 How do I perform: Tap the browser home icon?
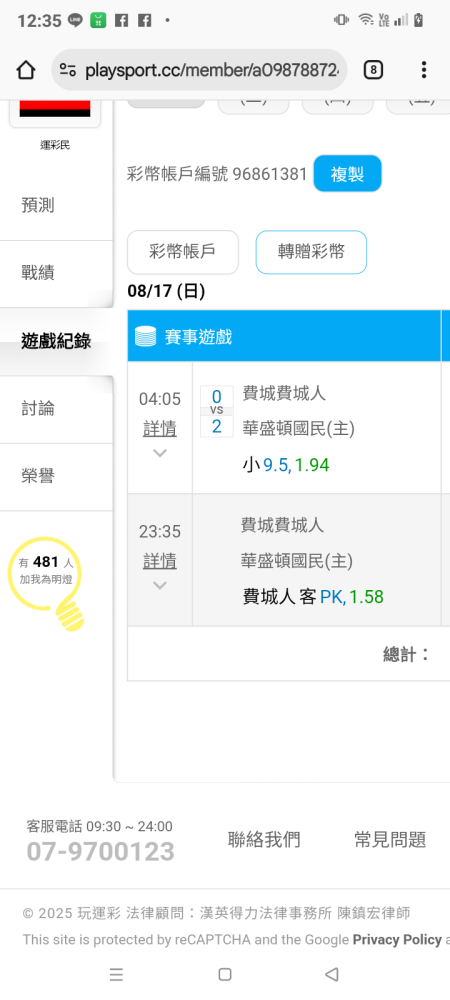[25, 70]
